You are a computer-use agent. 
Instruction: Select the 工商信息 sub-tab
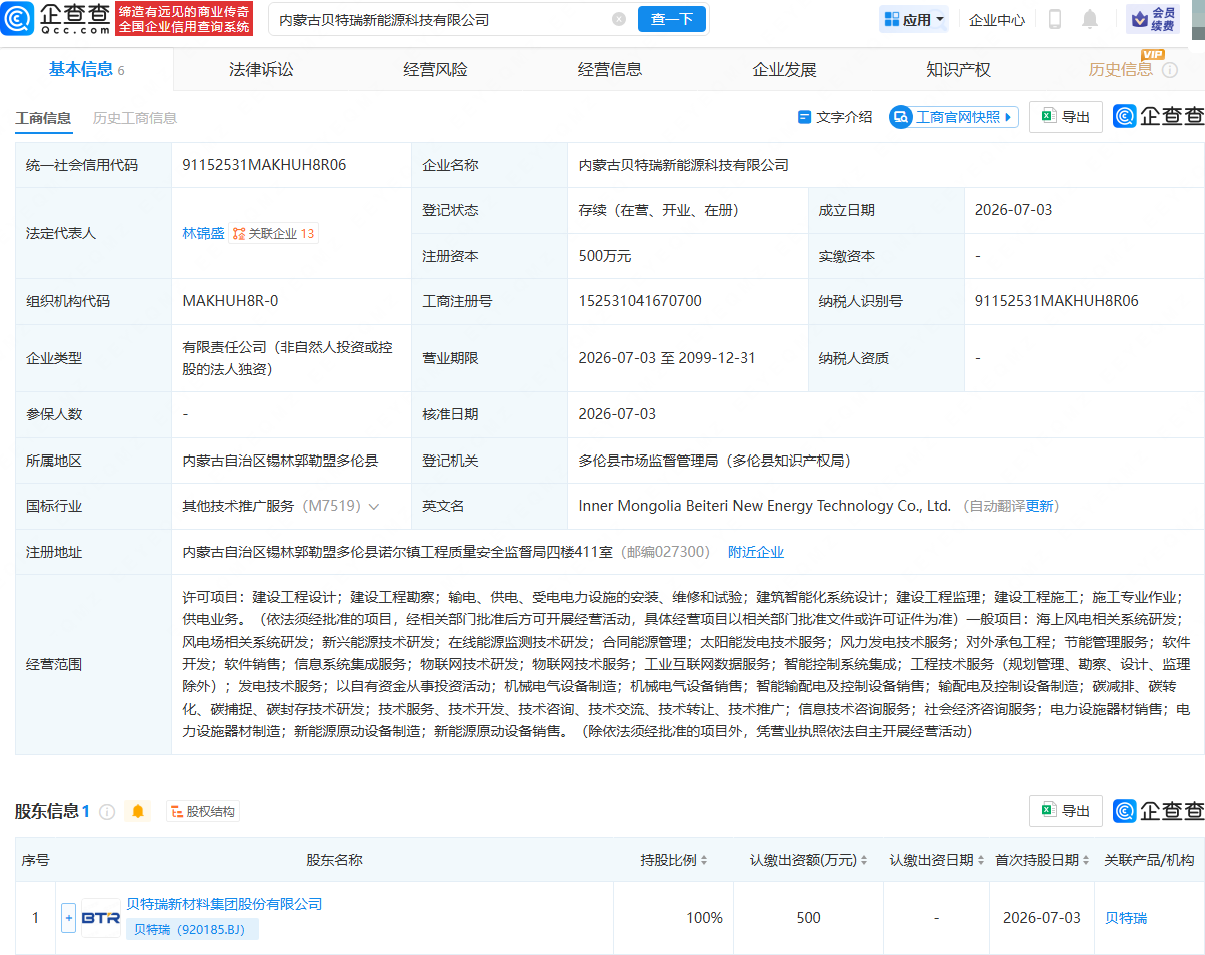pos(43,118)
